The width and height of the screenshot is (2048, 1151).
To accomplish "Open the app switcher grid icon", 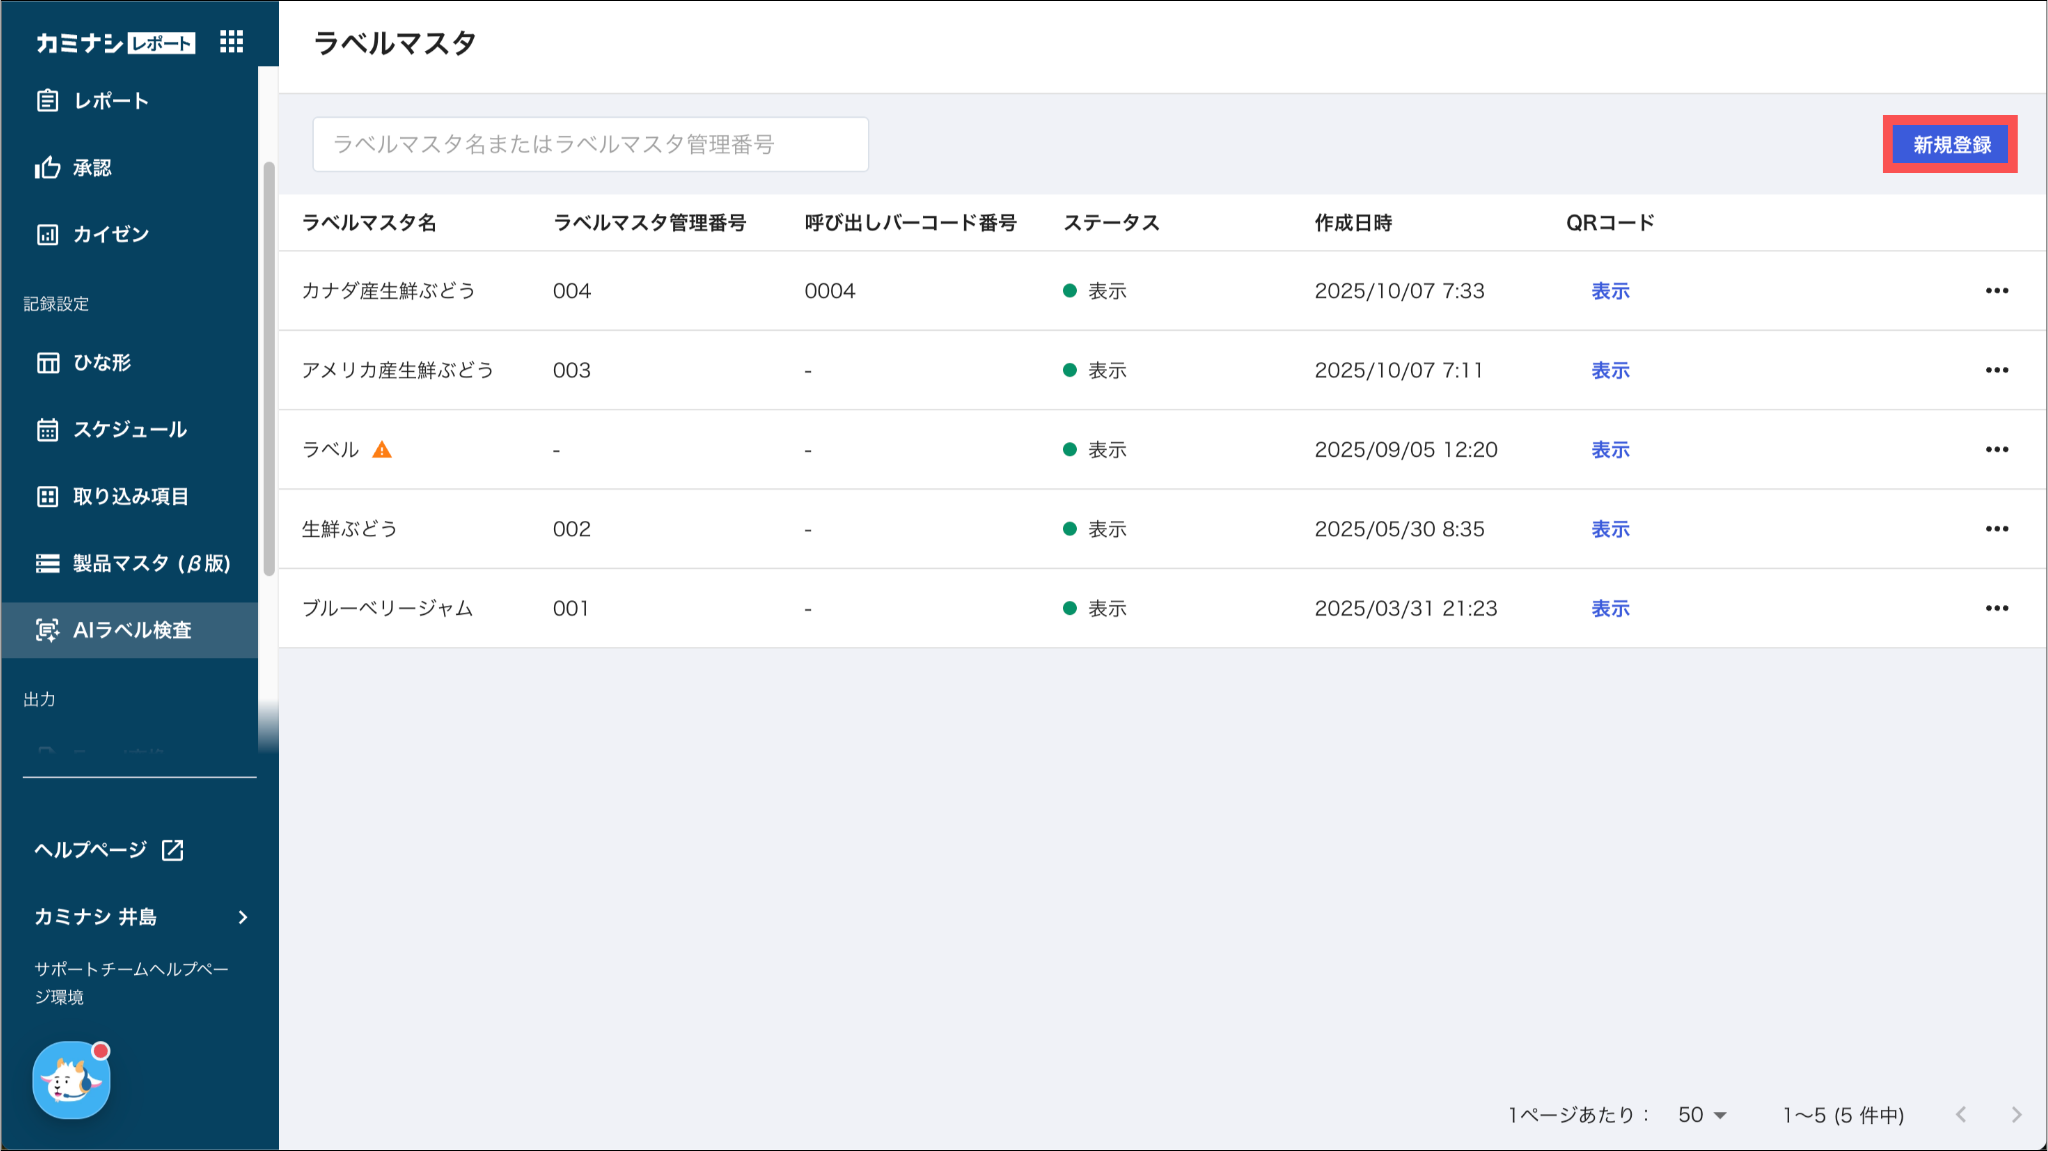I will coord(231,41).
